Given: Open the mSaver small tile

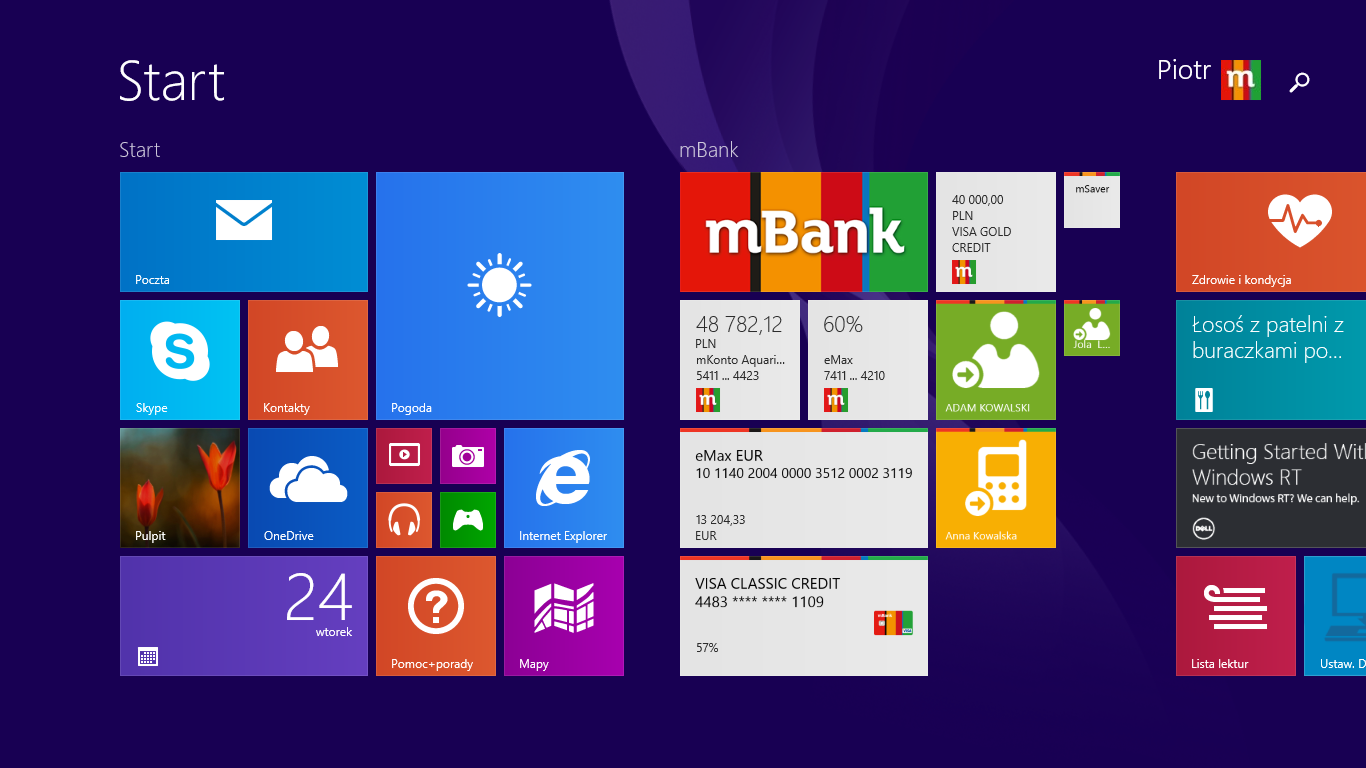Looking at the screenshot, I should 1092,200.
